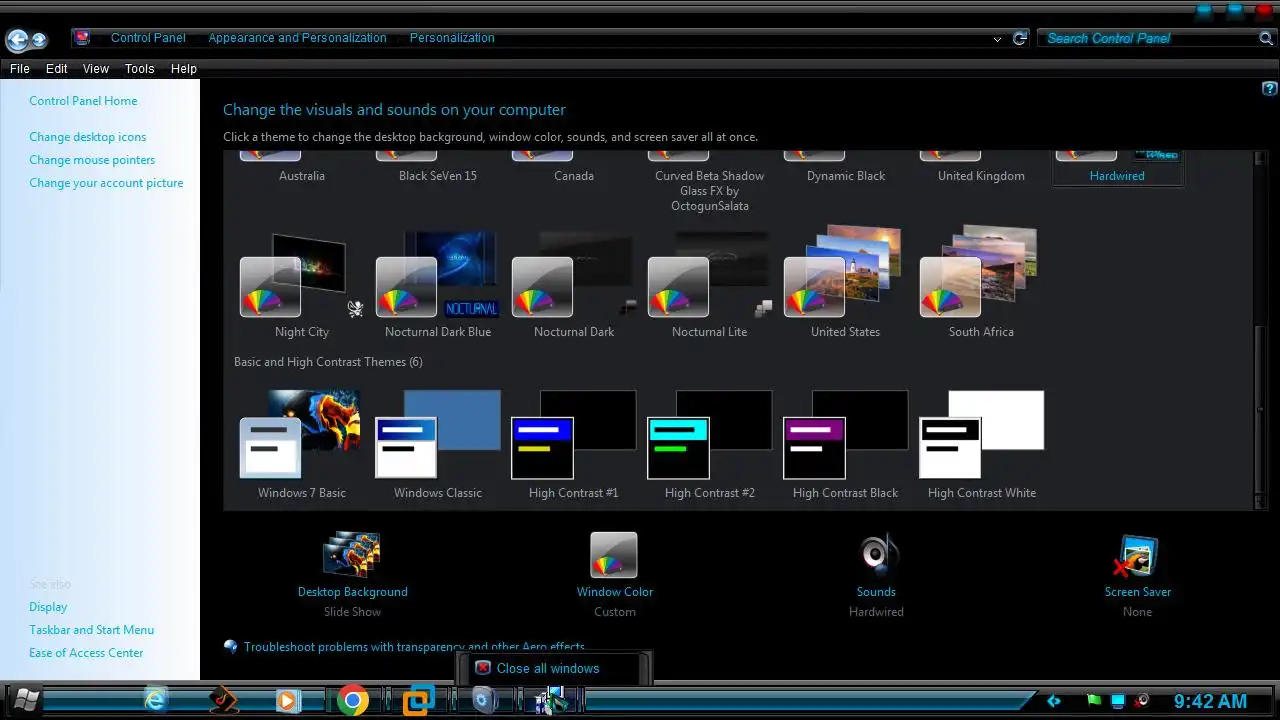Select the United Kingdom theme

point(982,168)
